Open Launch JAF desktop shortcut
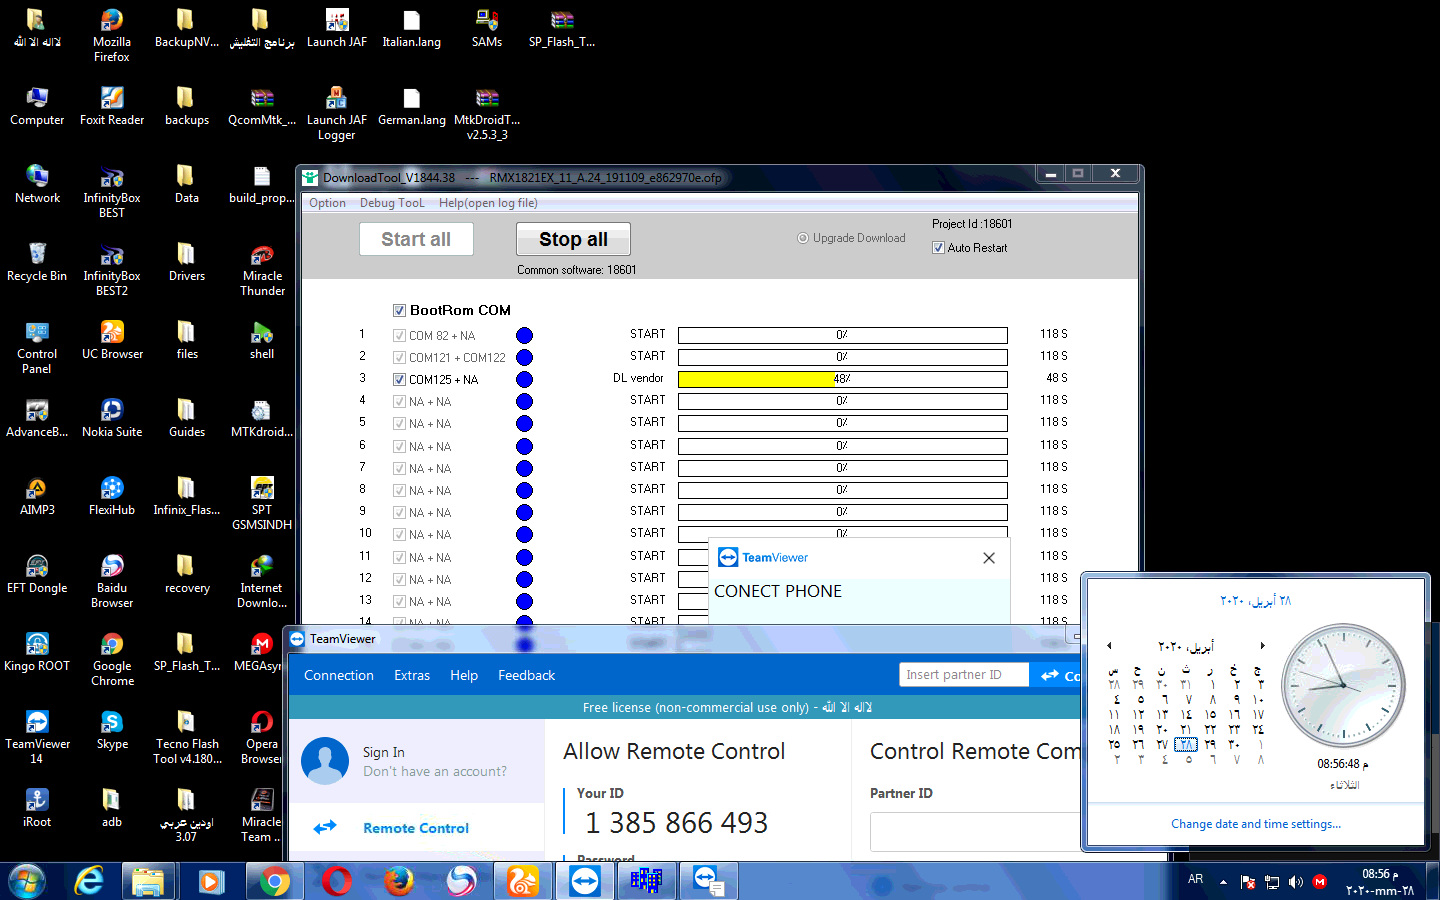 337,28
